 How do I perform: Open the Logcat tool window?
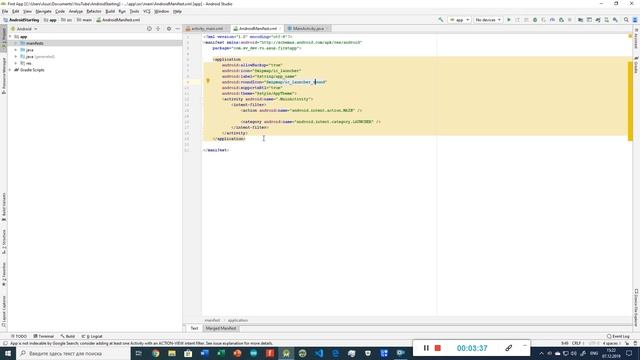[92, 336]
